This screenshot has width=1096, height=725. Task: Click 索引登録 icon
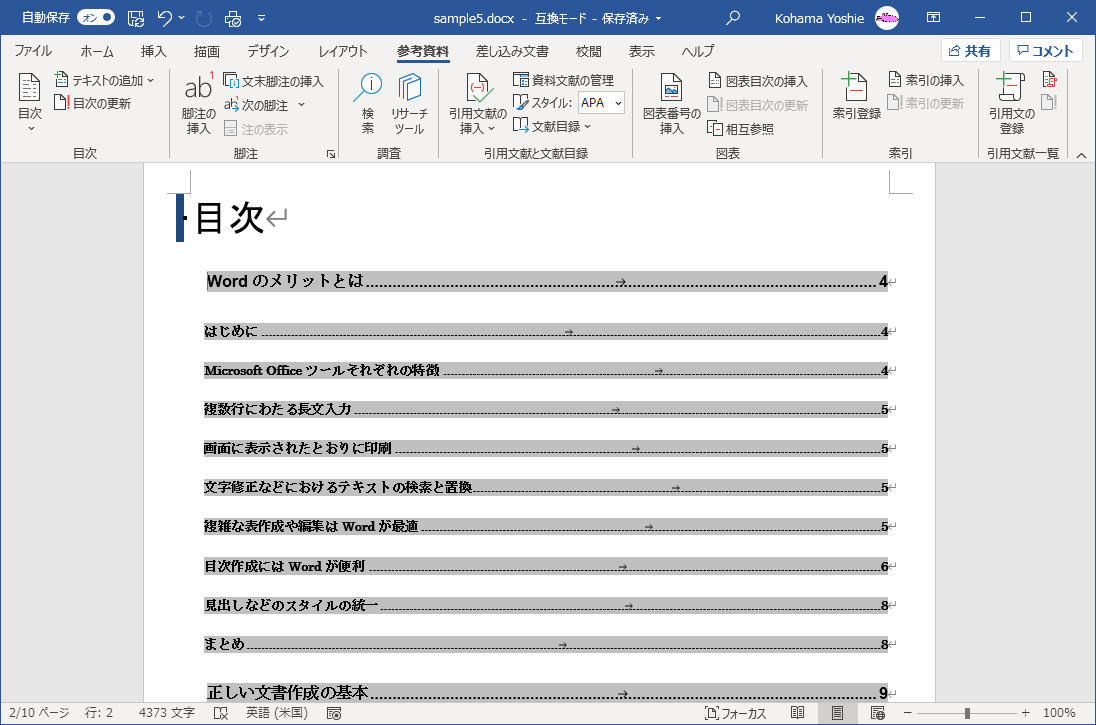point(856,96)
